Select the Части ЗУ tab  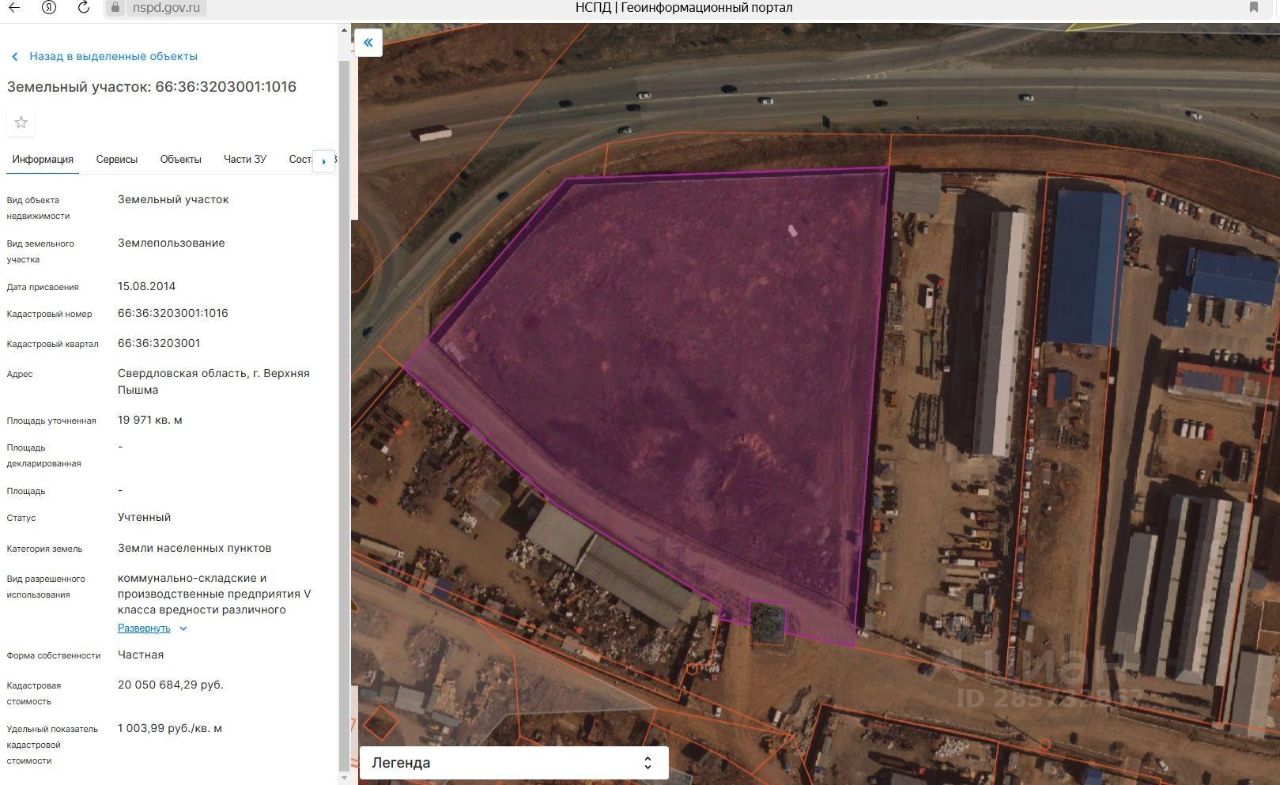245,160
